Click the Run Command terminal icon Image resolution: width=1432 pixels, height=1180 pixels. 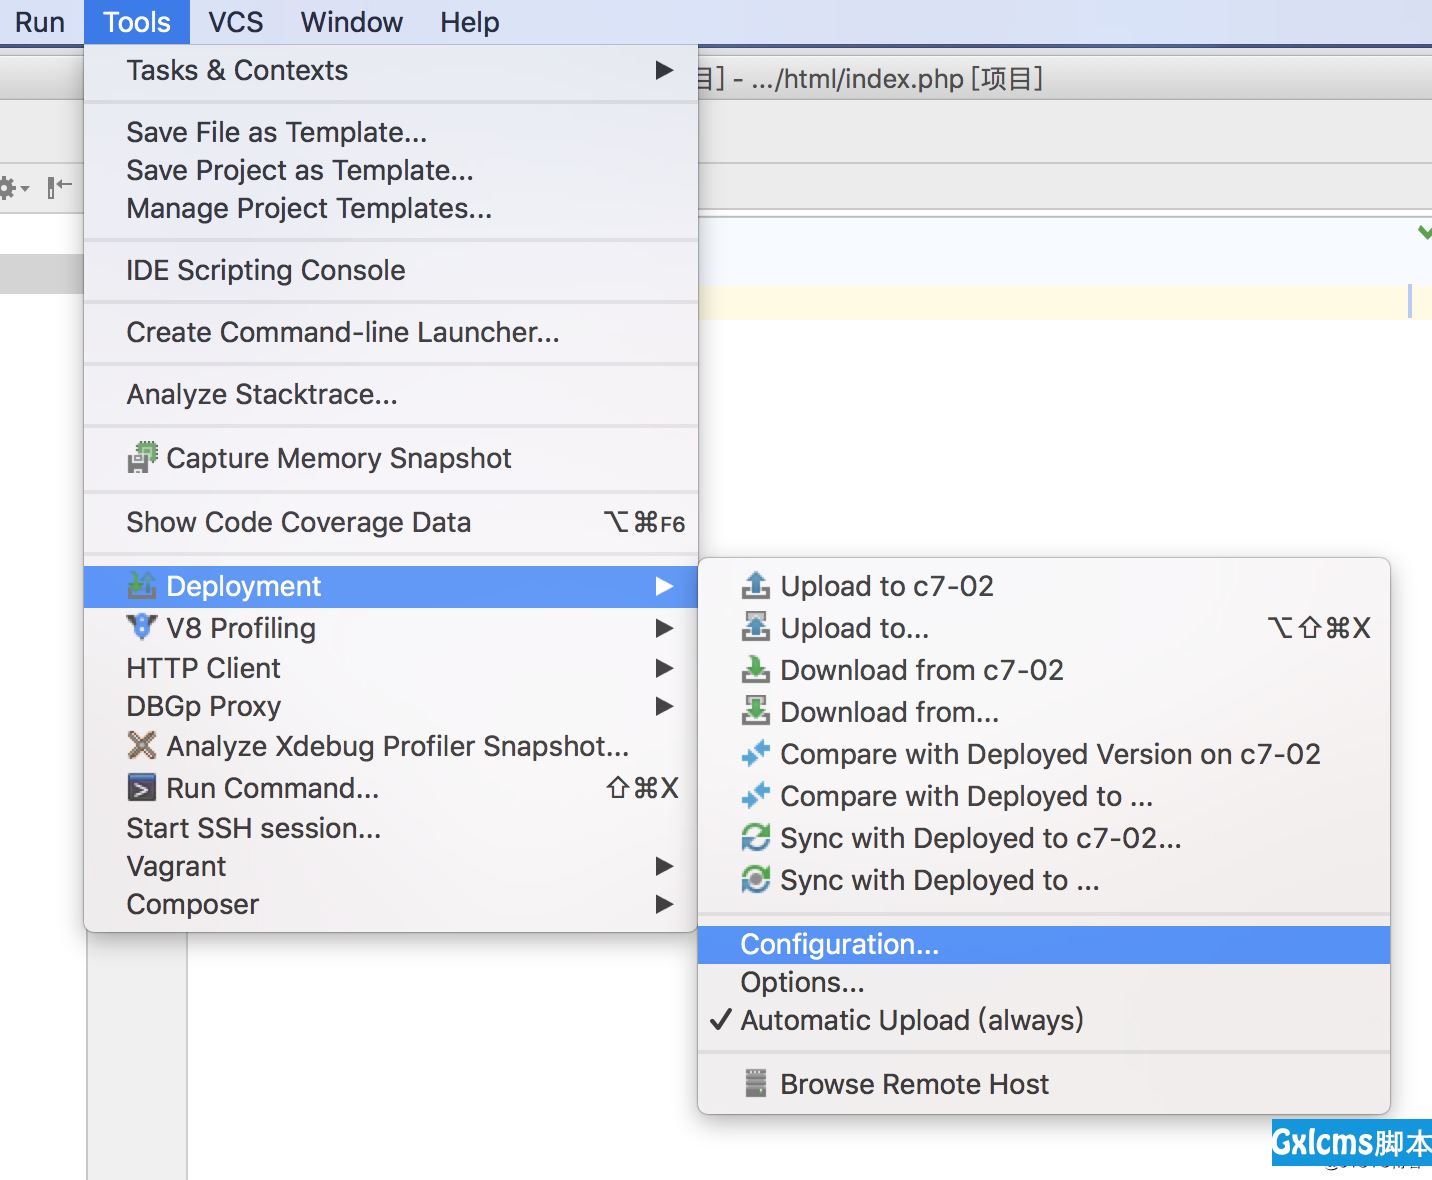point(142,788)
